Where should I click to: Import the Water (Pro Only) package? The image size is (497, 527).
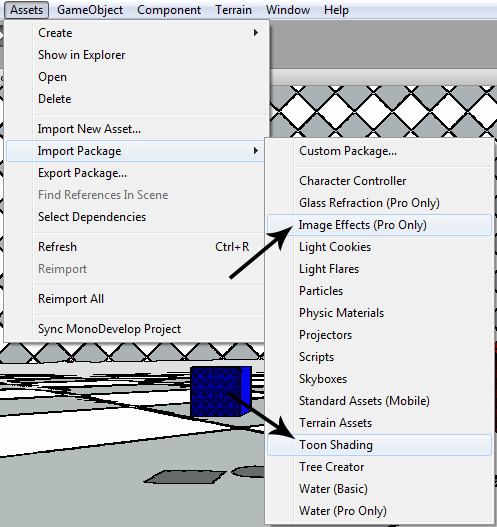(379, 511)
